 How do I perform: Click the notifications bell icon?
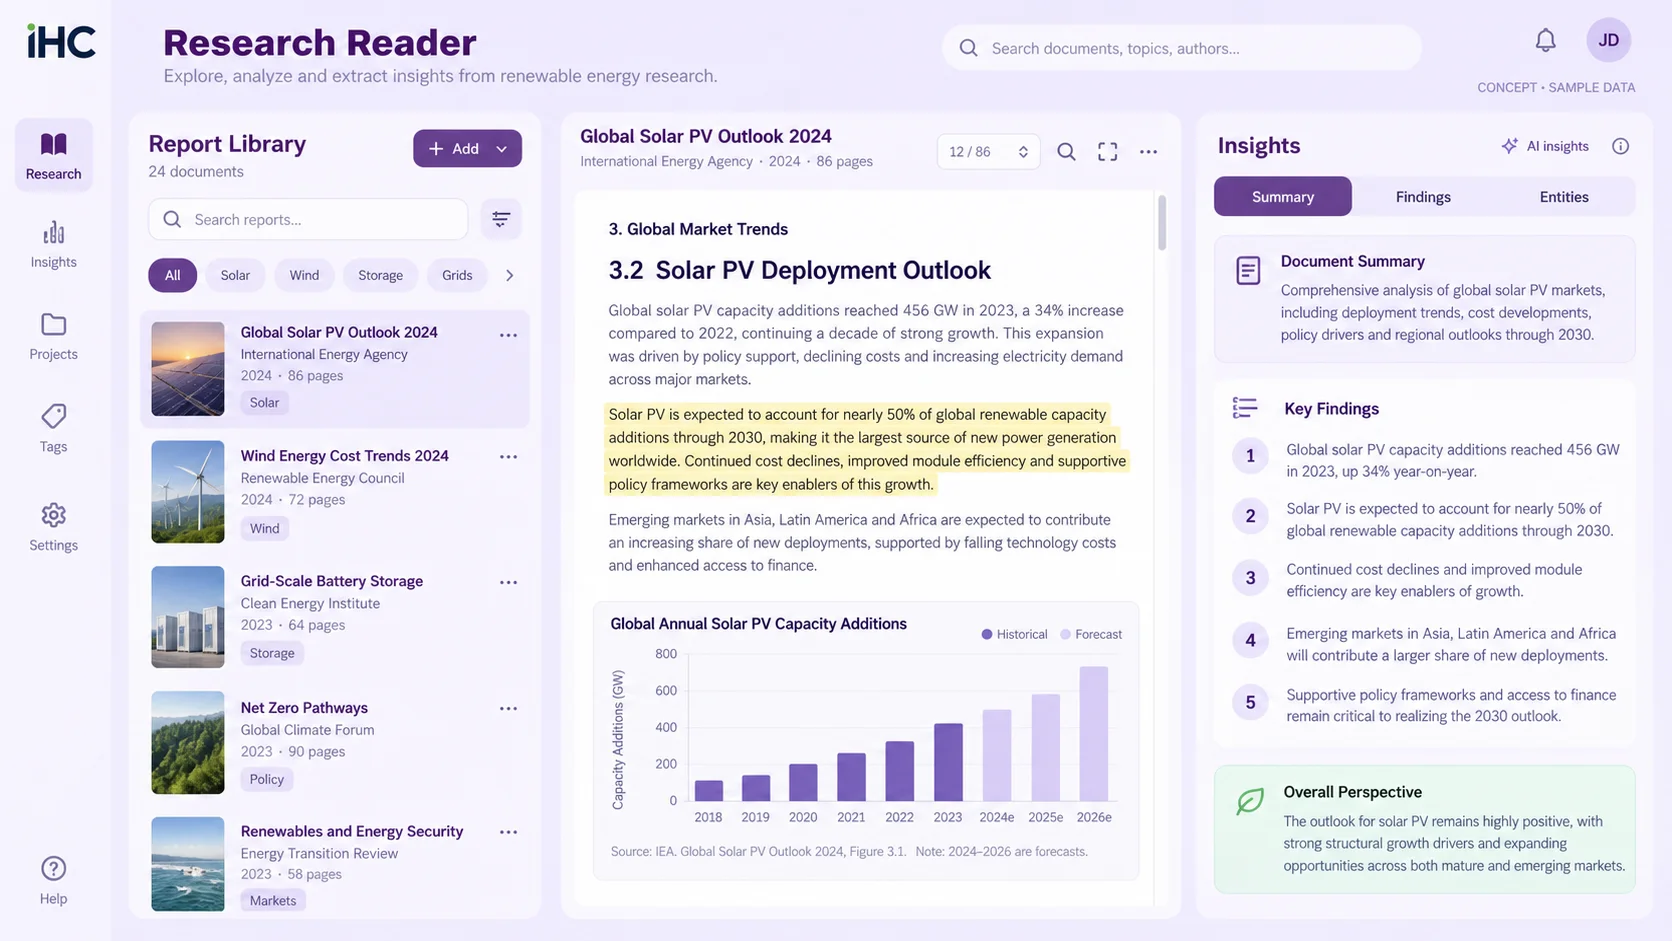coord(1545,40)
